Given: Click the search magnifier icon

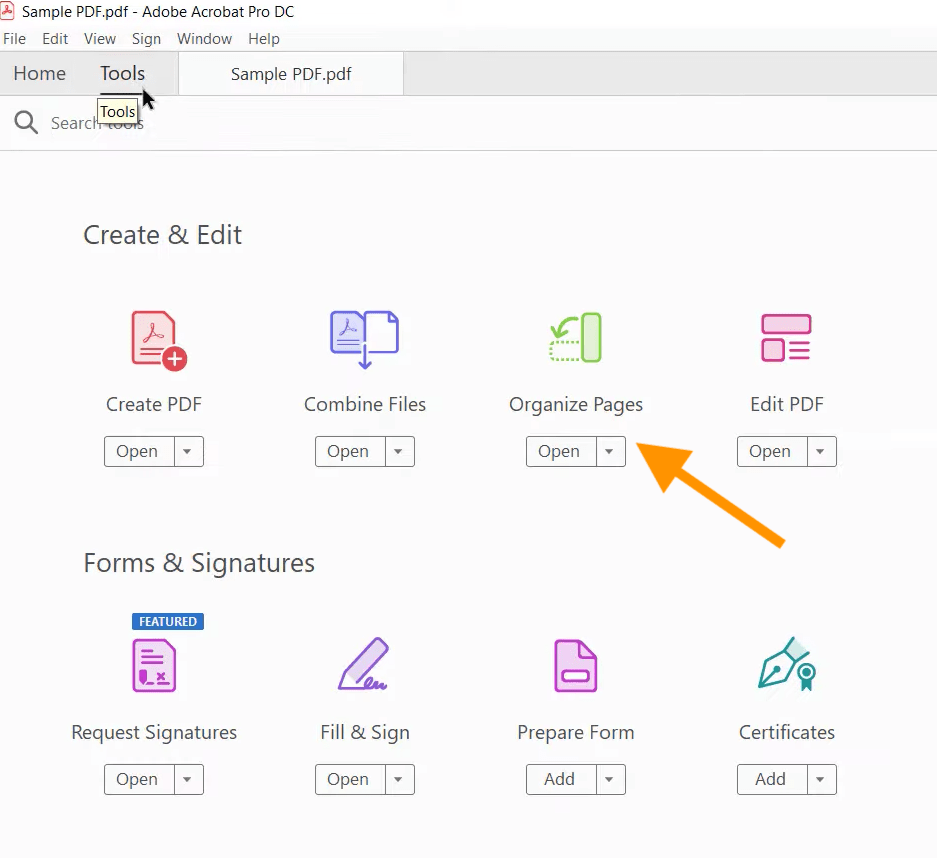Looking at the screenshot, I should 26,123.
